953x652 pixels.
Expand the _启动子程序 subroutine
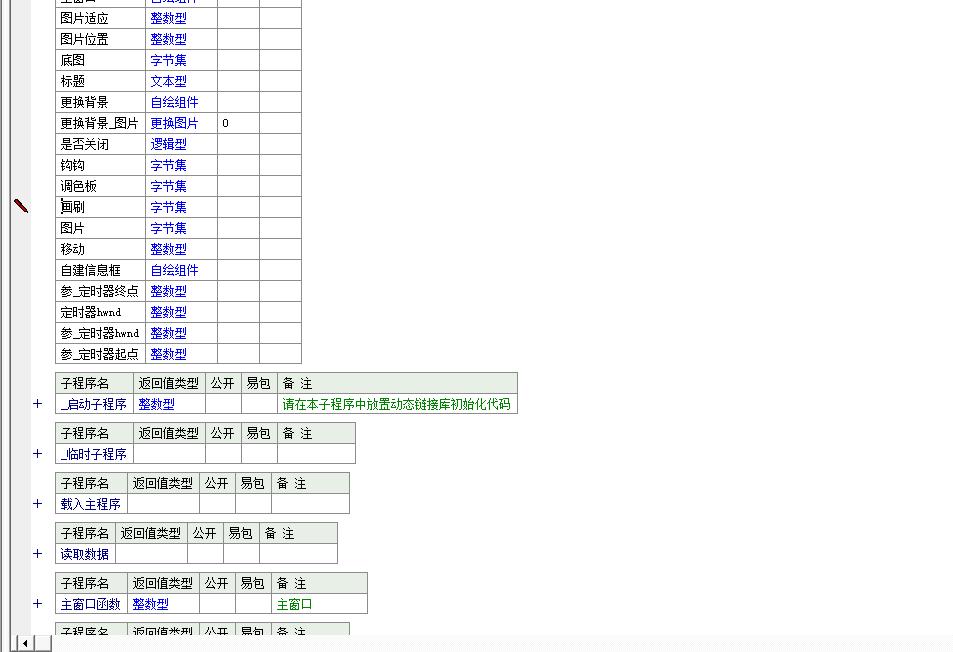click(38, 404)
